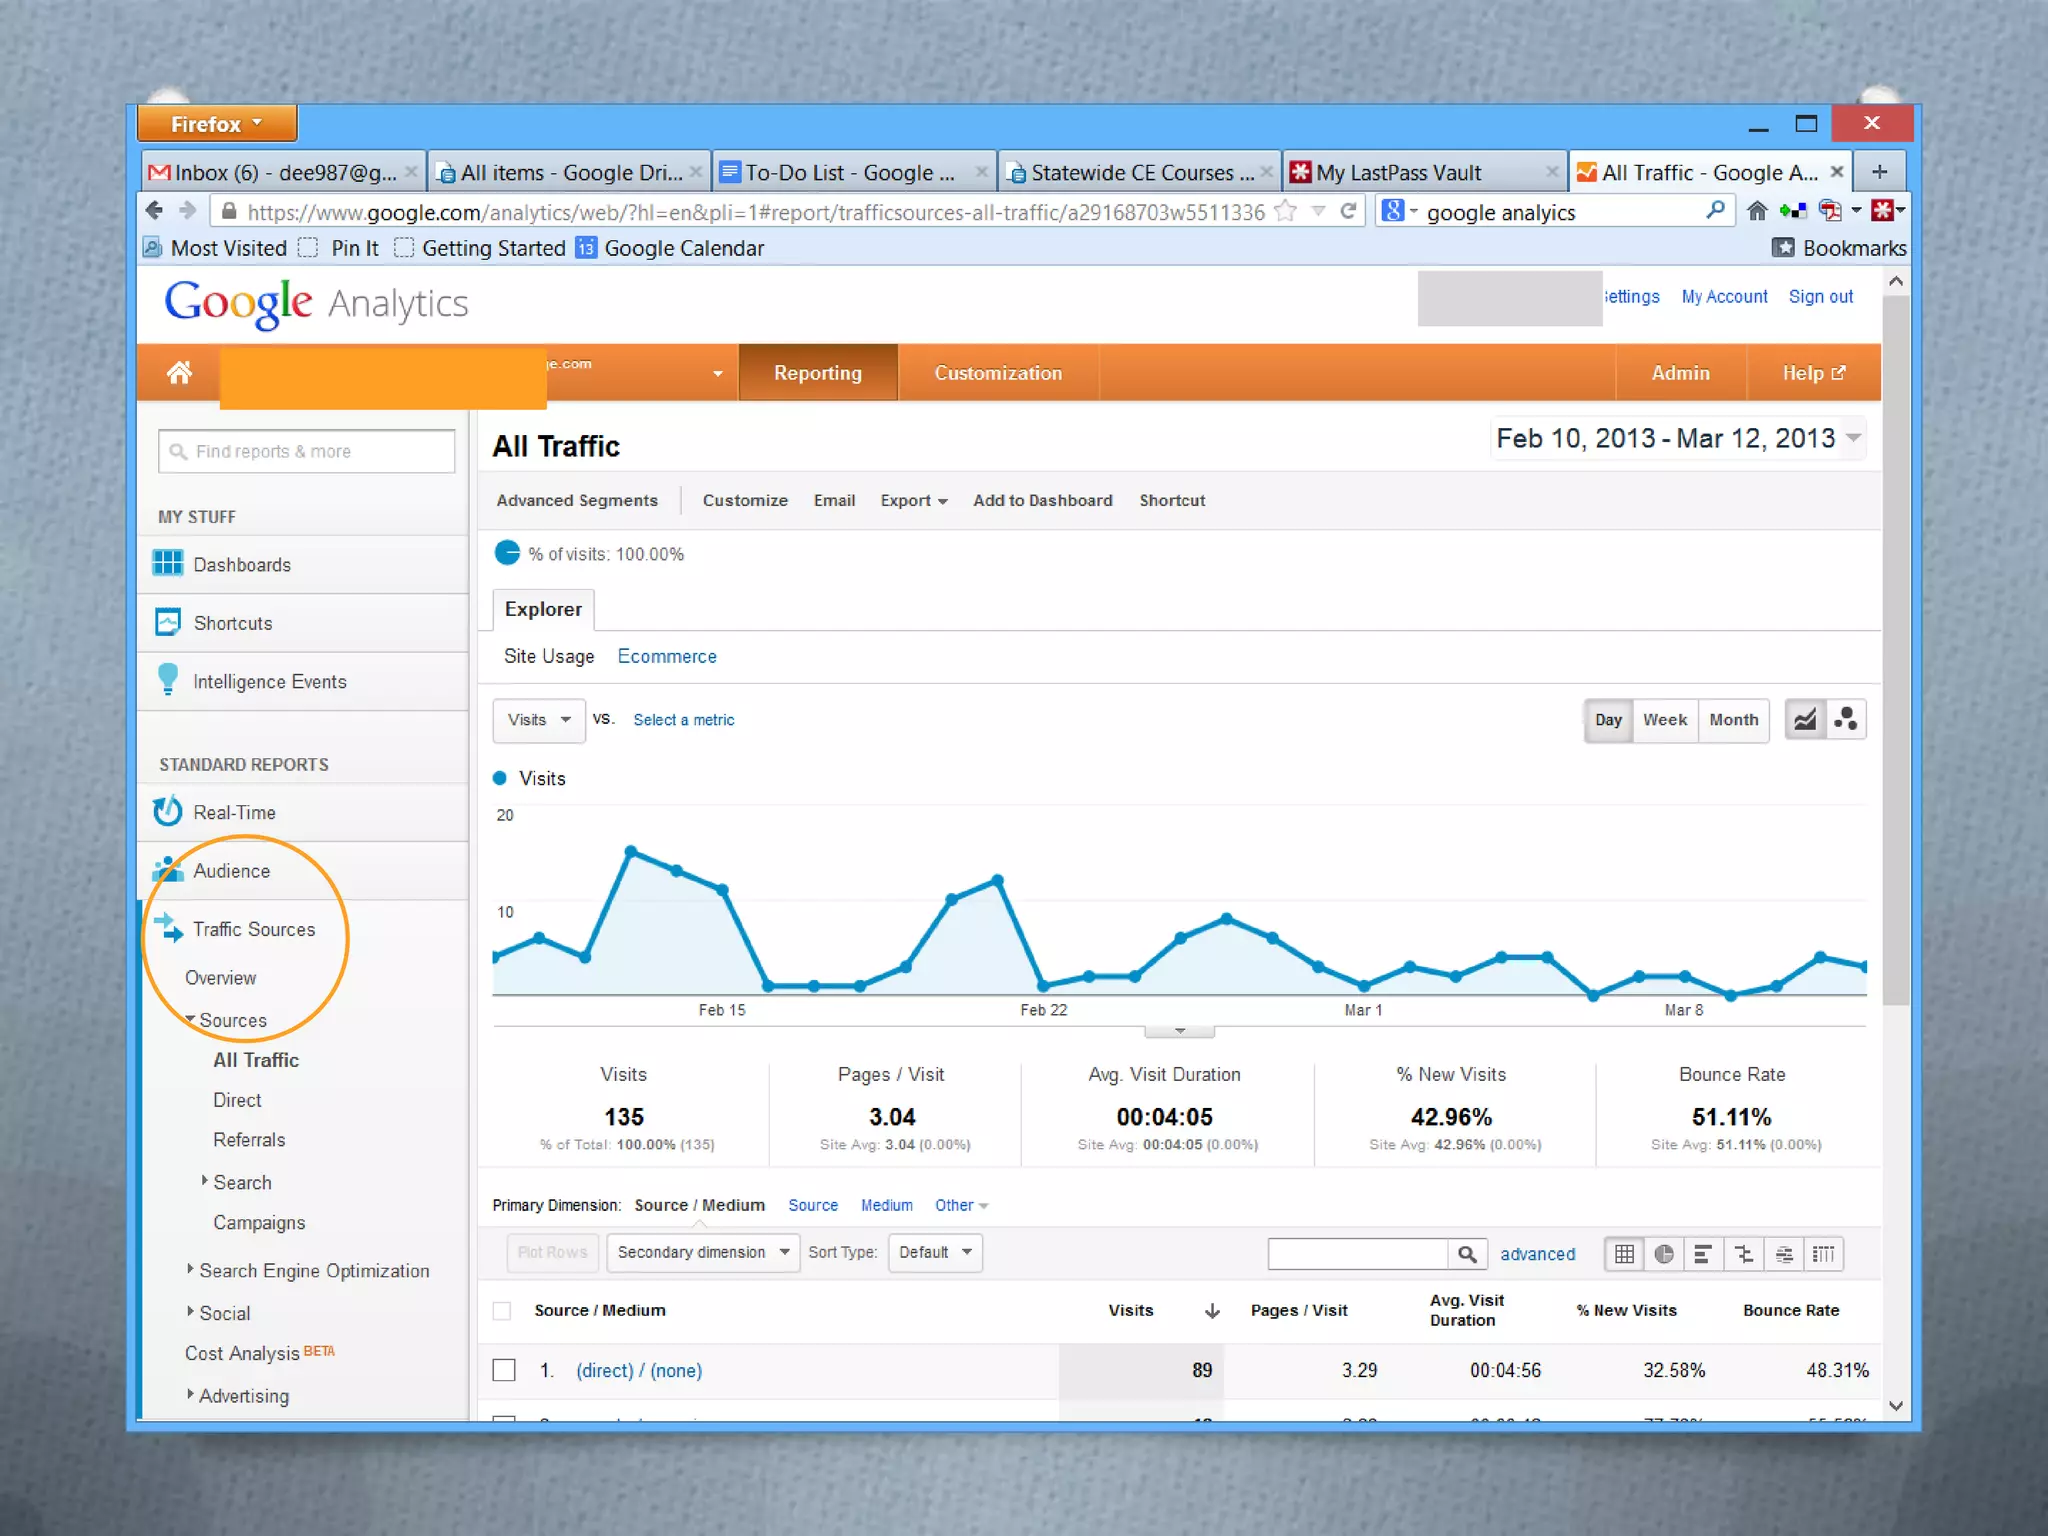Click the Firefox forward arrow
Screen dimensions: 2048x1536
click(188, 211)
